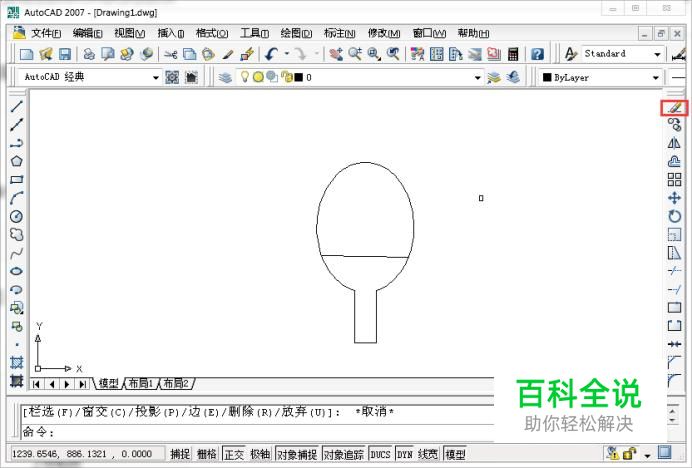Click the Cut scissors icon
Image resolution: width=692 pixels, height=468 pixels.
170,54
